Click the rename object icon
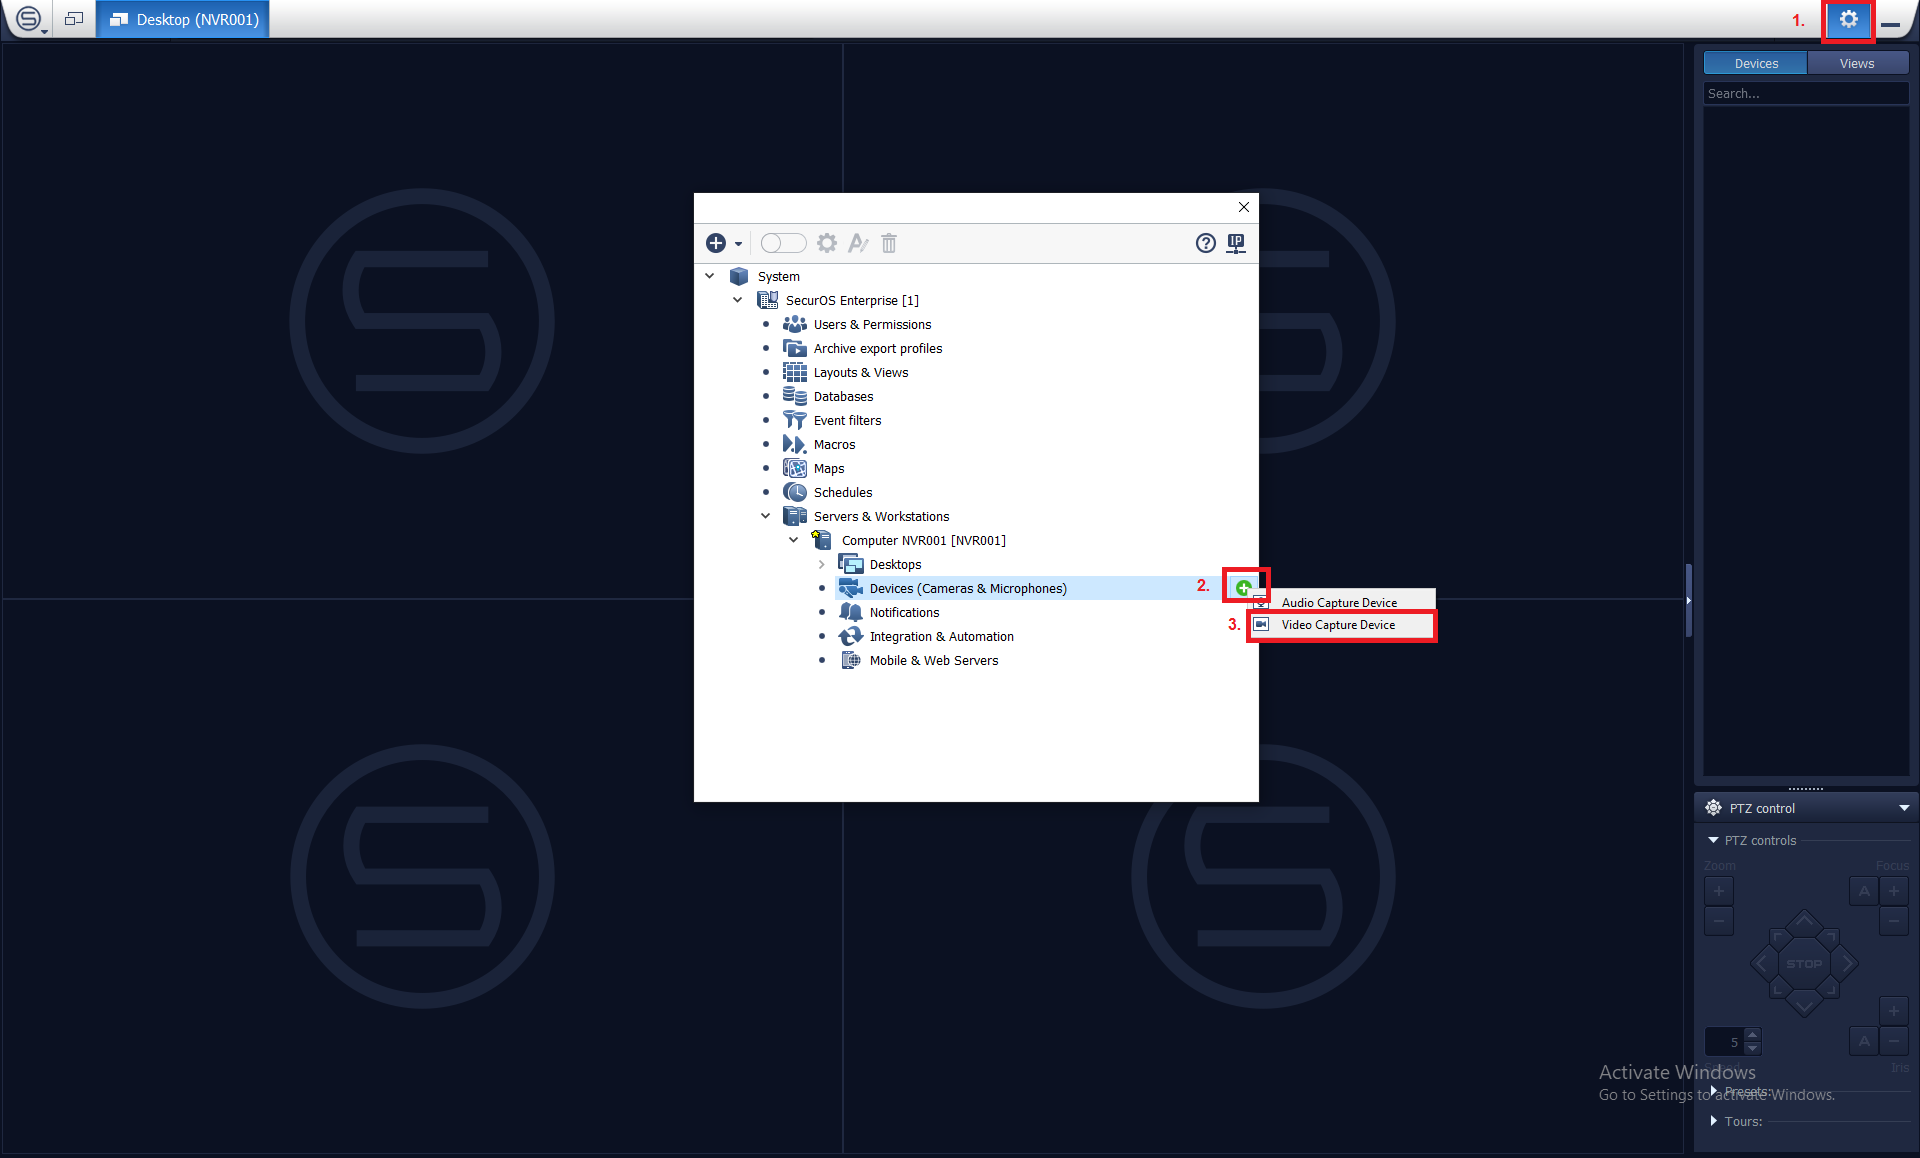This screenshot has width=1920, height=1158. click(858, 243)
